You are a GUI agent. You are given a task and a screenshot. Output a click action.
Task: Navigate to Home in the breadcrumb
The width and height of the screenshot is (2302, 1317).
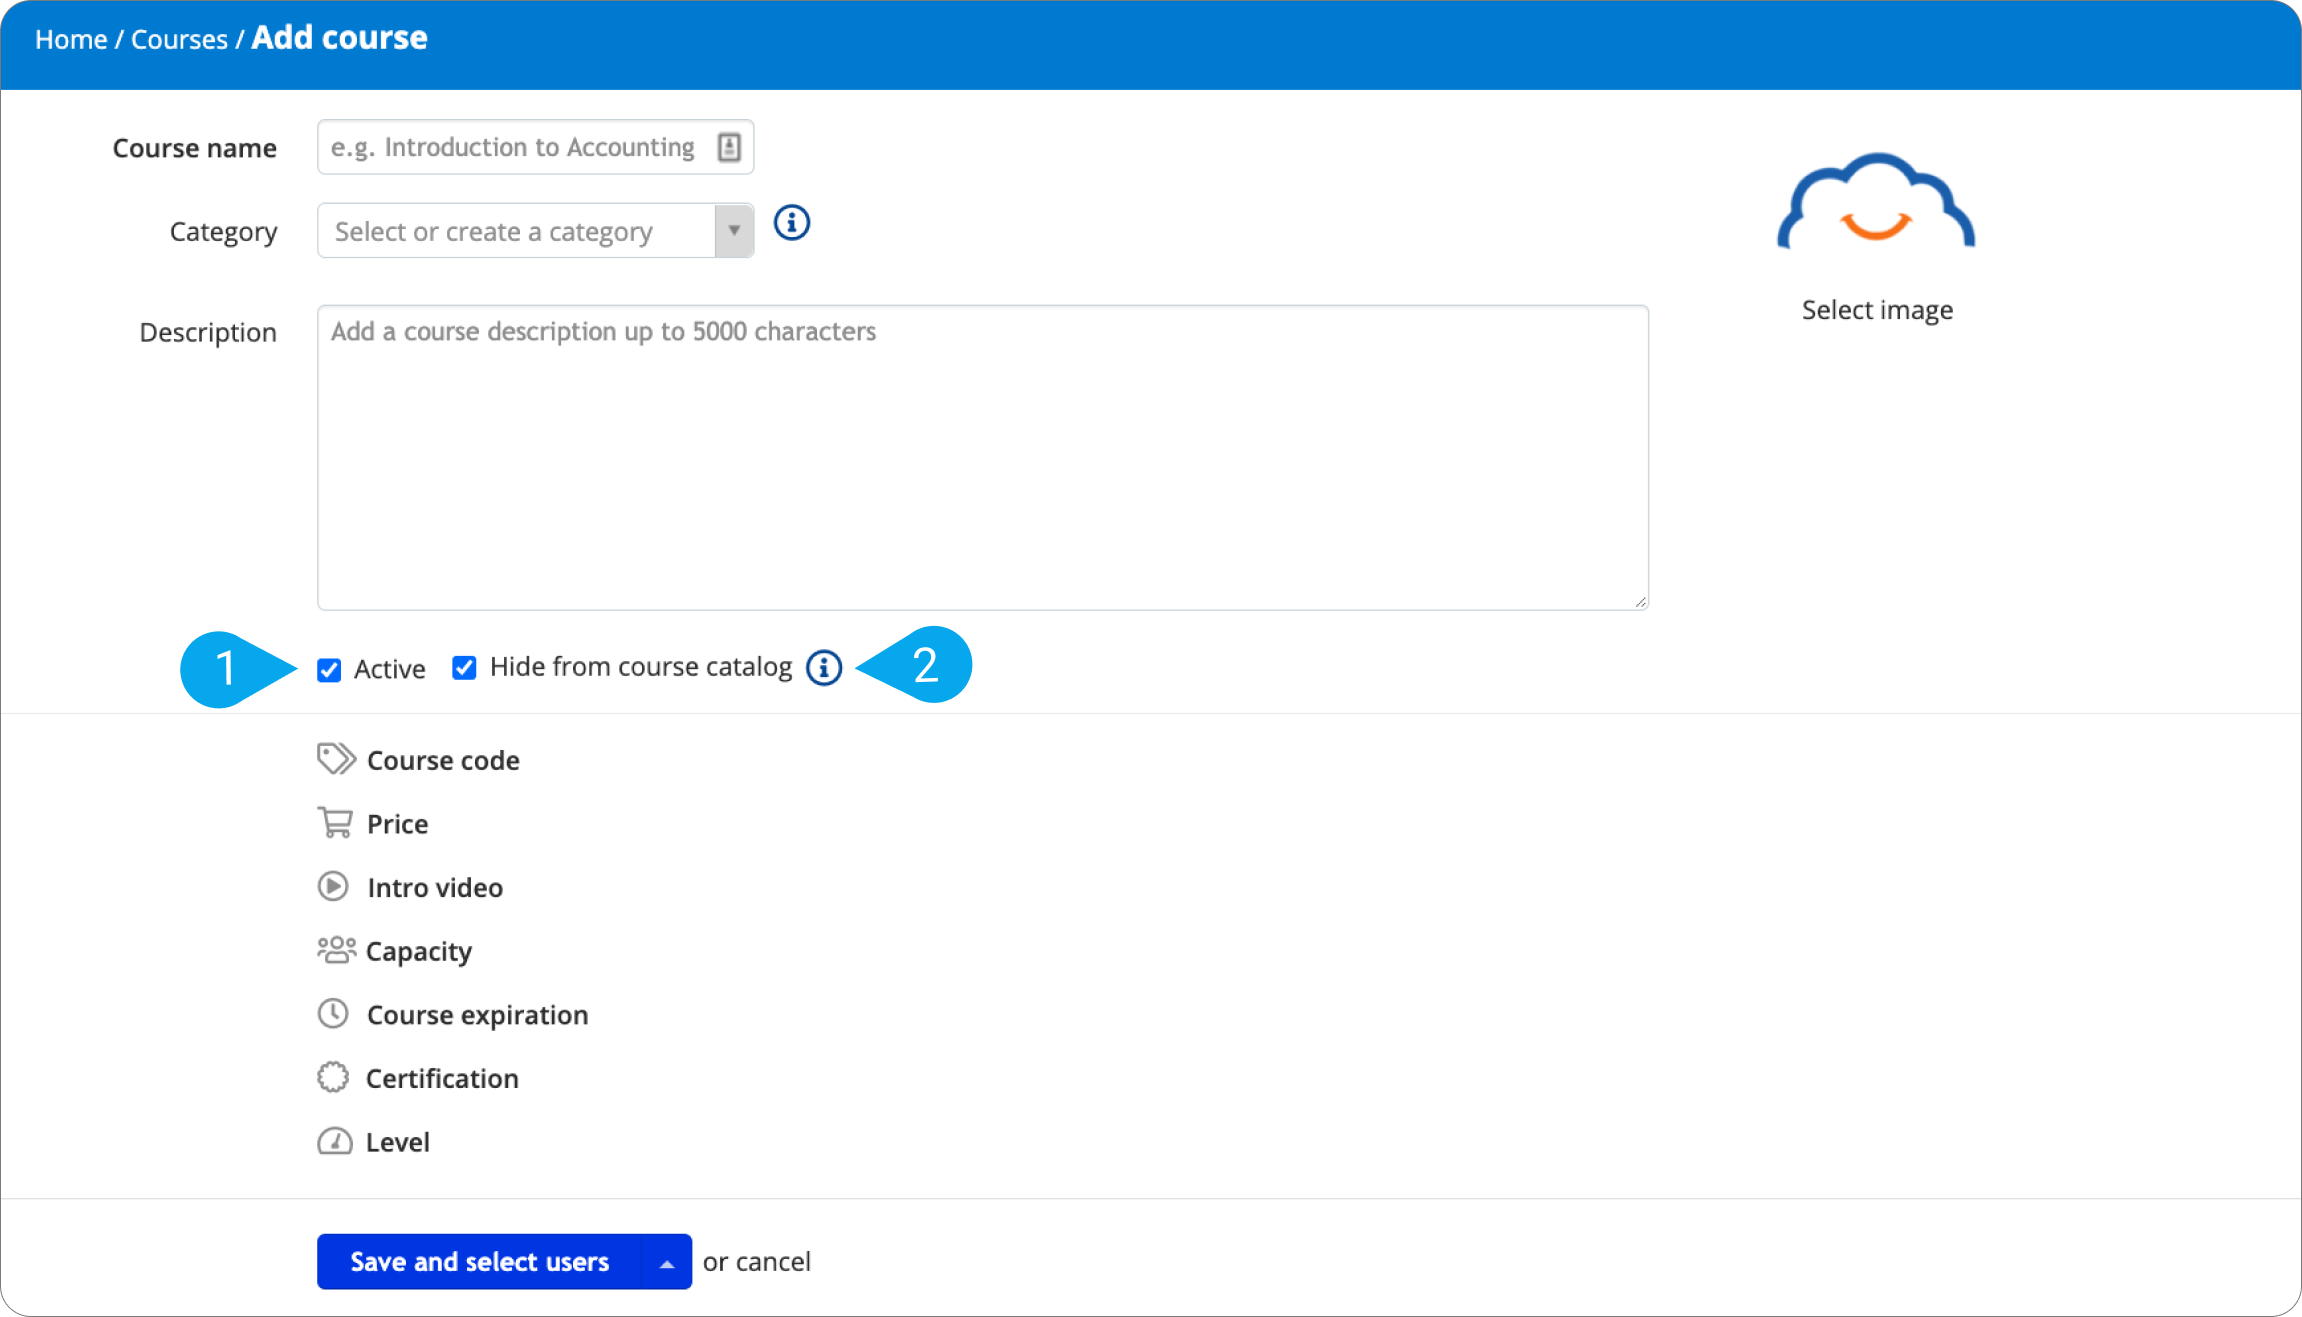tap(71, 39)
